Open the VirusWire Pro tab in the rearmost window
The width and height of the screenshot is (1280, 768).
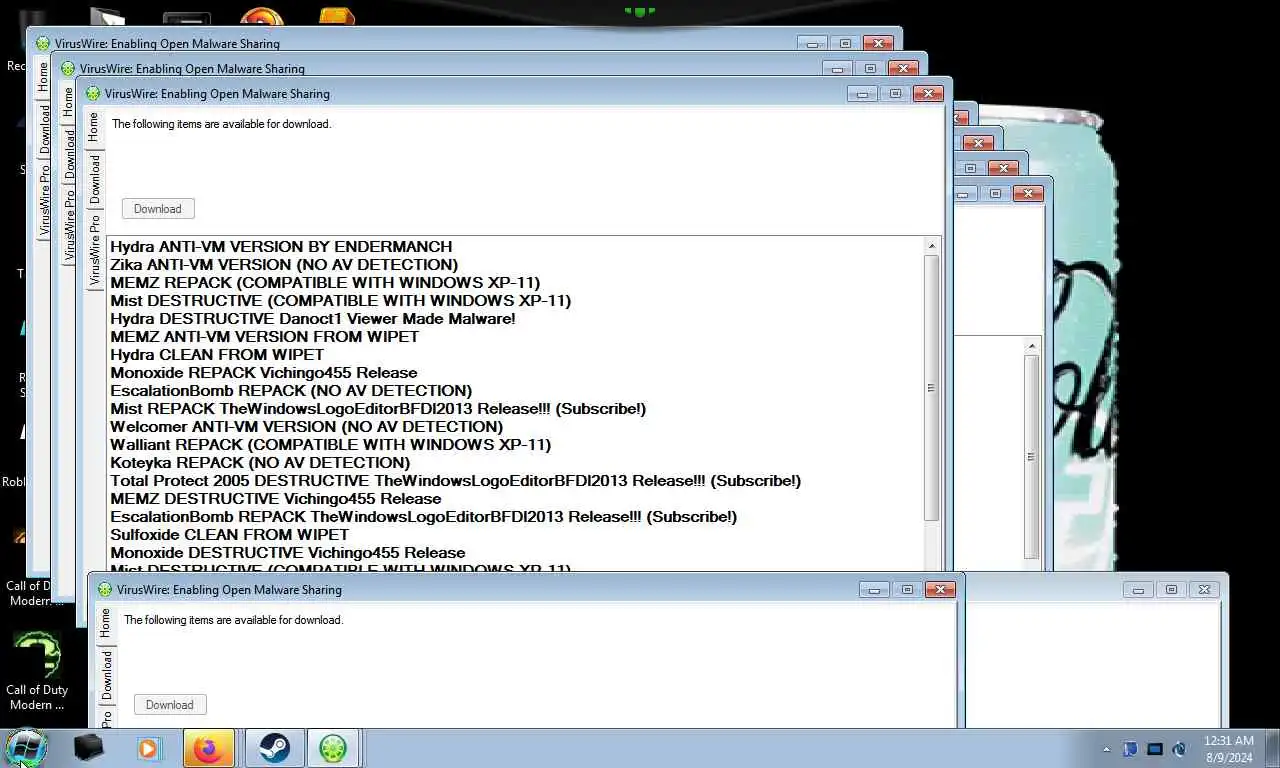pyautogui.click(x=44, y=201)
